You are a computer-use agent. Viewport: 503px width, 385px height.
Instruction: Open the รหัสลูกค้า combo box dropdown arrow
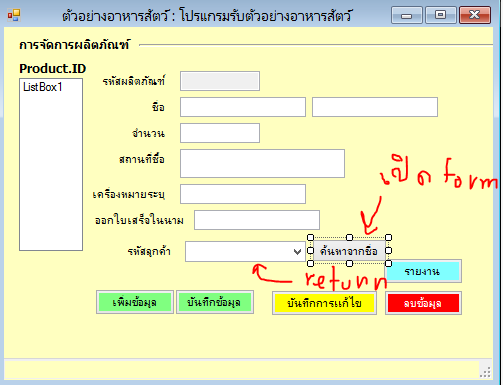pyautogui.click(x=297, y=251)
